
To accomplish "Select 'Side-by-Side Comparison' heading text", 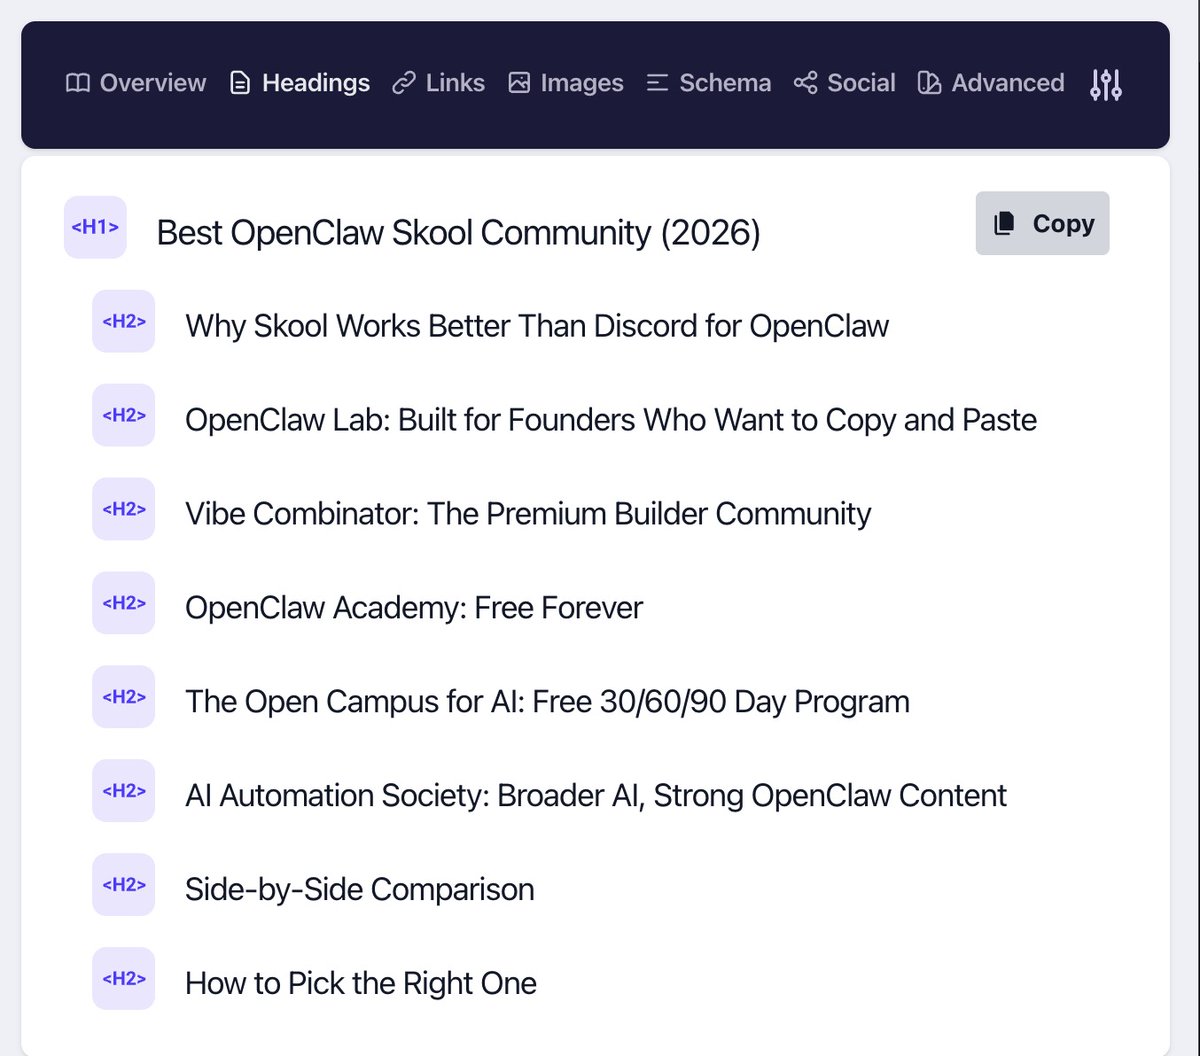I will [360, 890].
